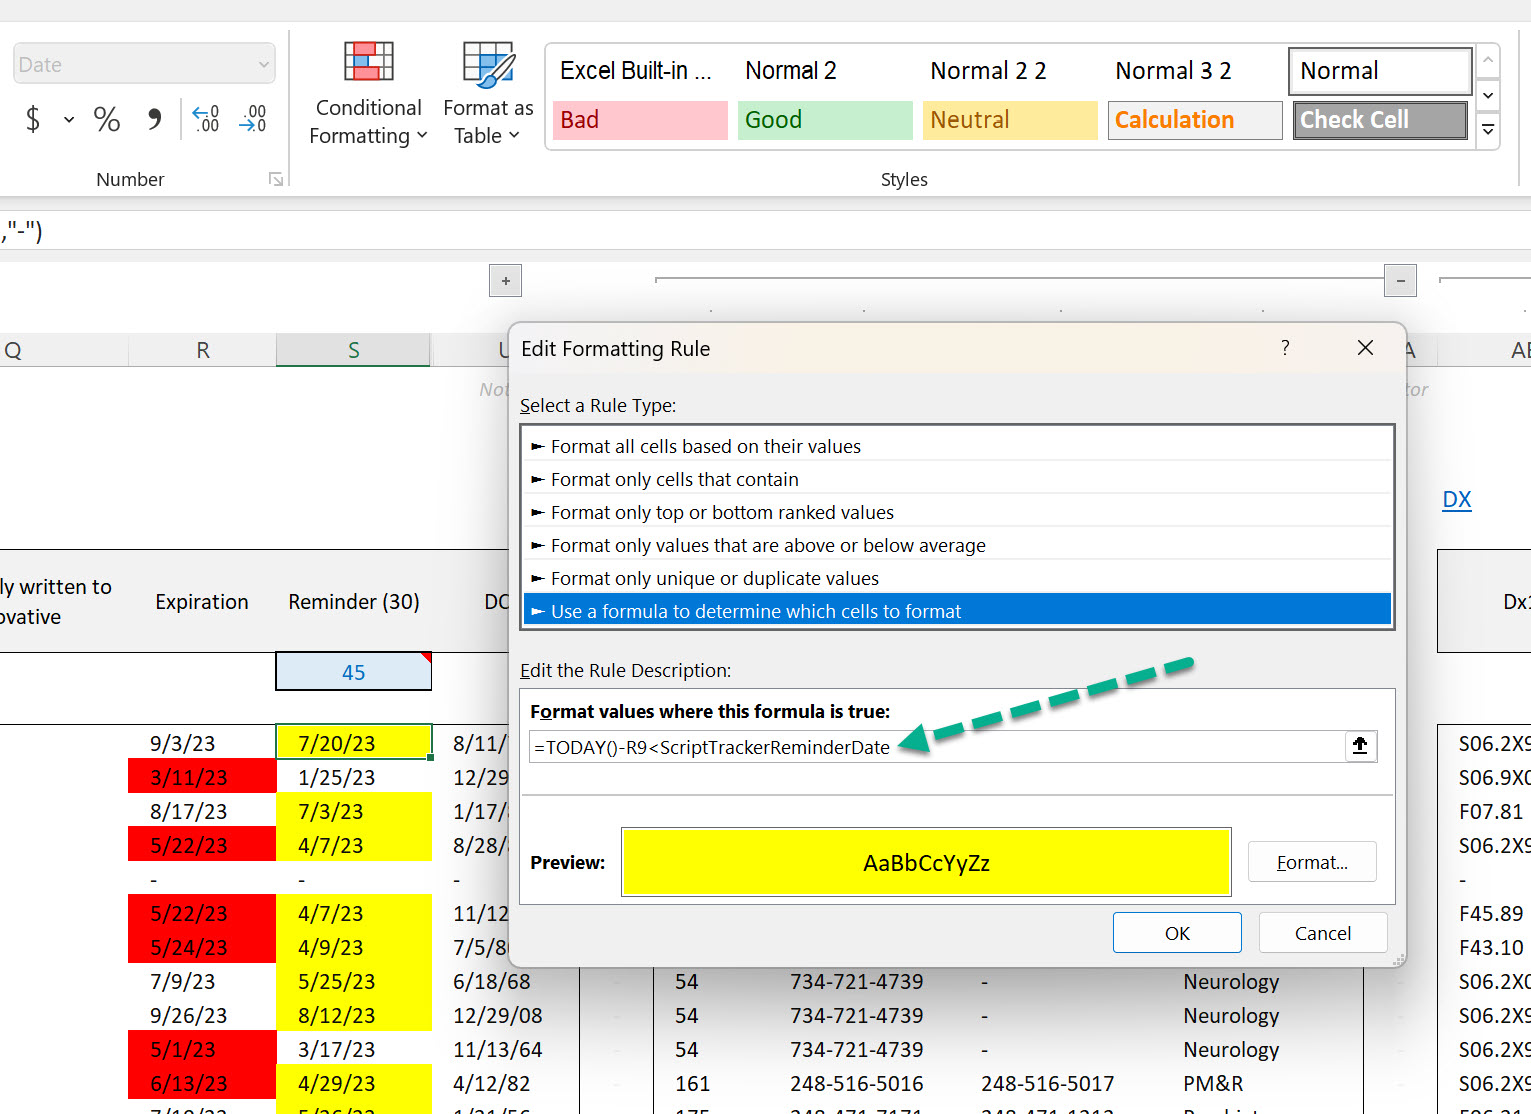Collapse the formula entry box

click(1360, 746)
